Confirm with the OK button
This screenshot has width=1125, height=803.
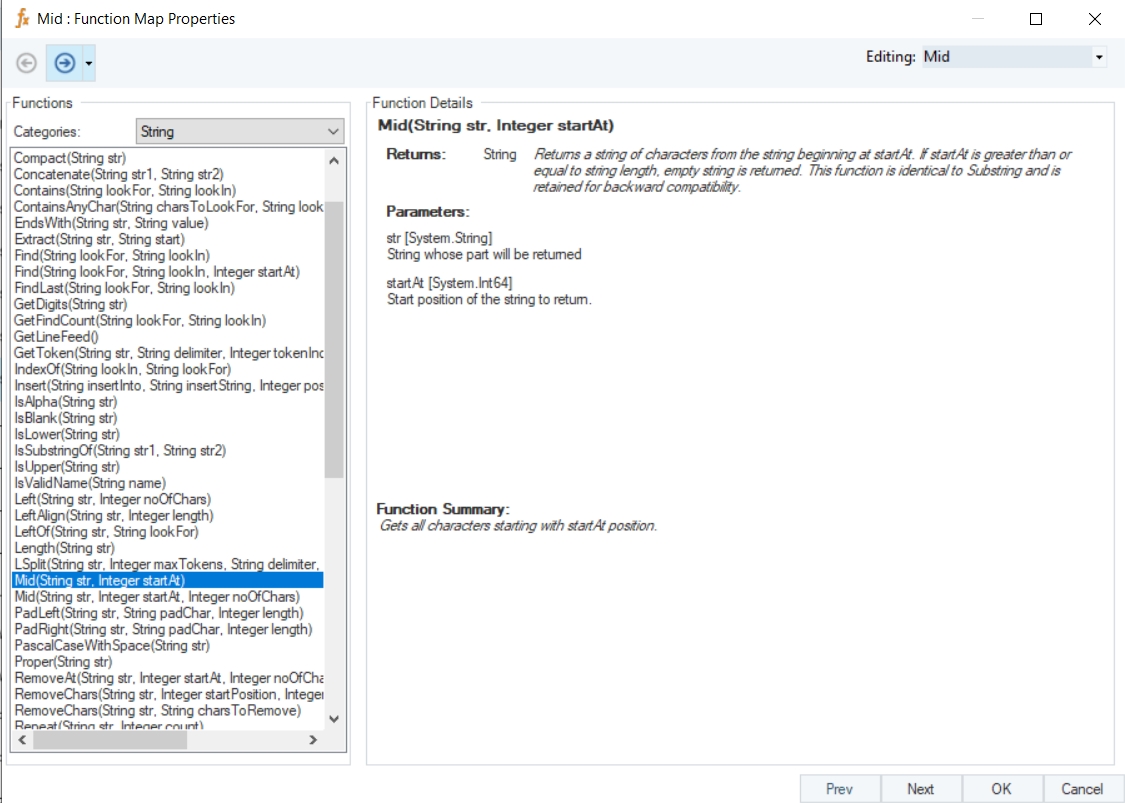pyautogui.click(x=1001, y=789)
